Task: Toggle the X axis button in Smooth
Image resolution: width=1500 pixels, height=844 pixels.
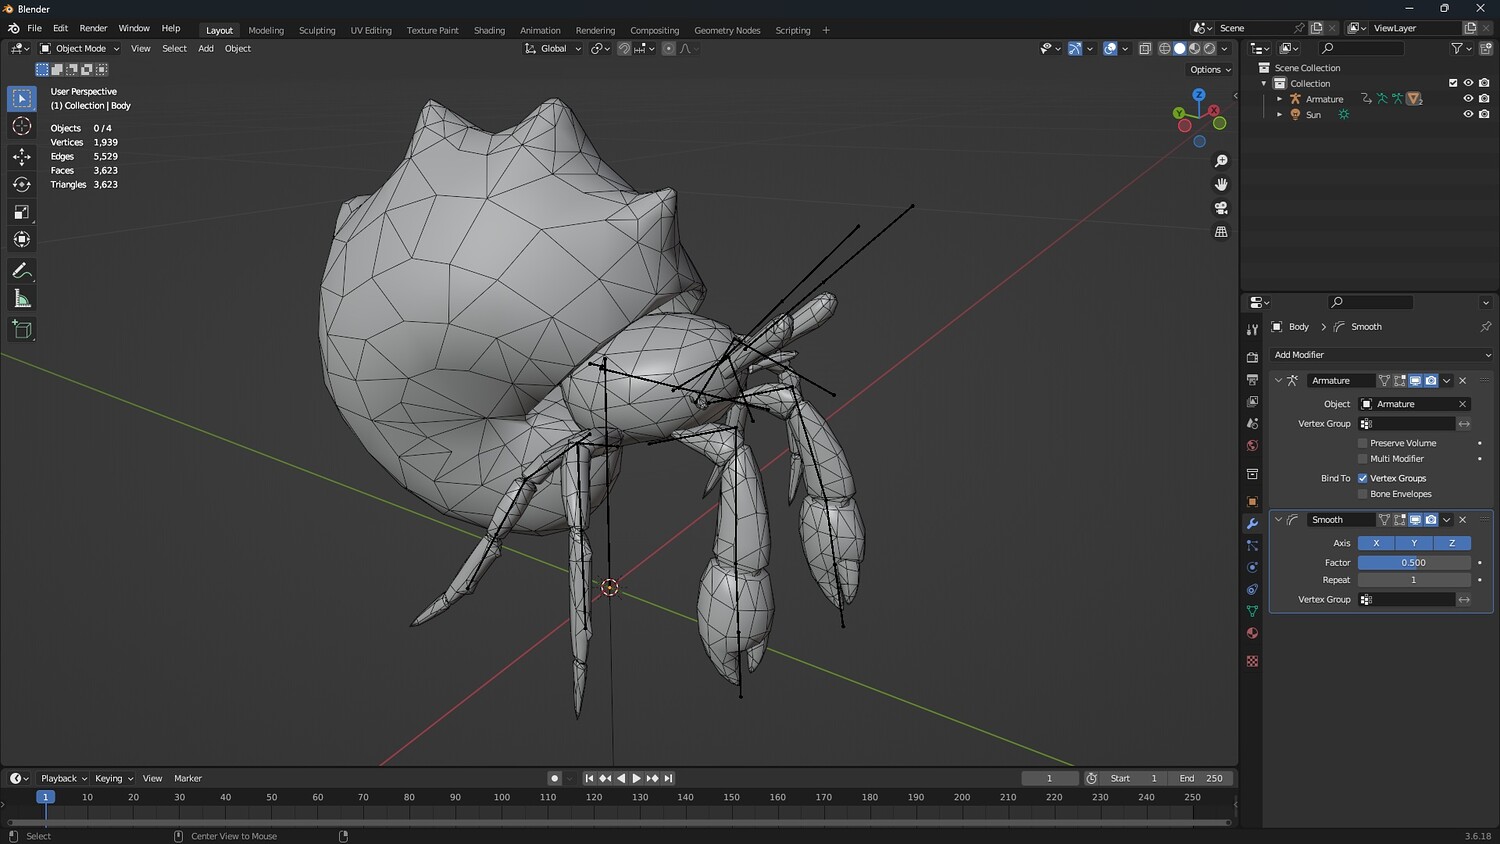Action: (1376, 543)
